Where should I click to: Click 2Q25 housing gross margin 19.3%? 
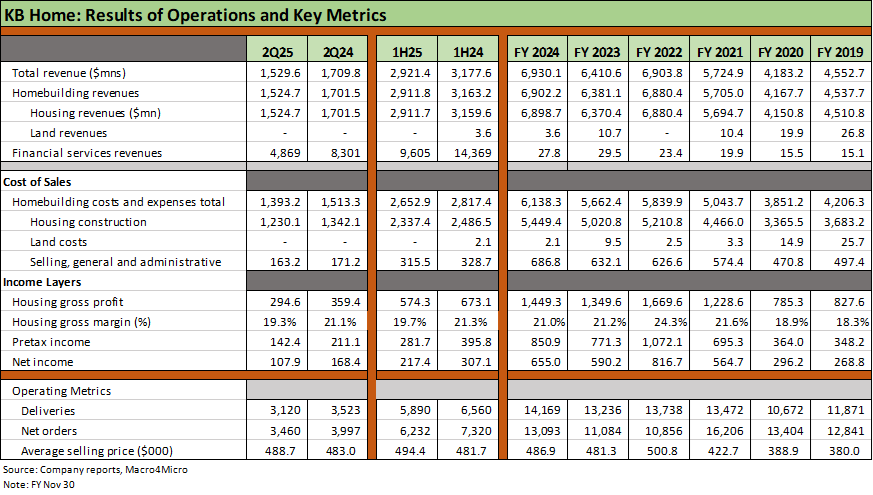point(279,322)
